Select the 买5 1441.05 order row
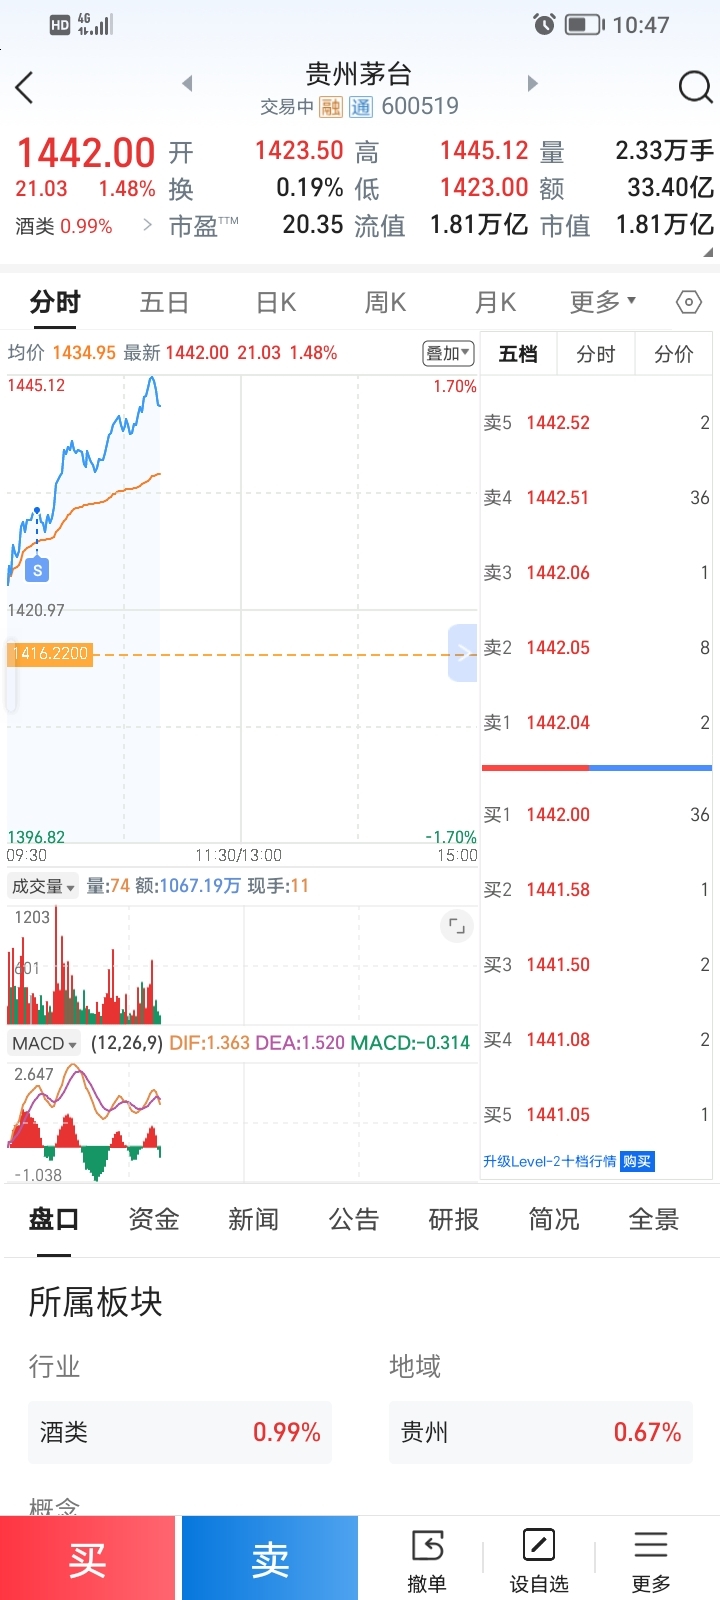Viewport: 720px width, 1600px height. 596,1115
